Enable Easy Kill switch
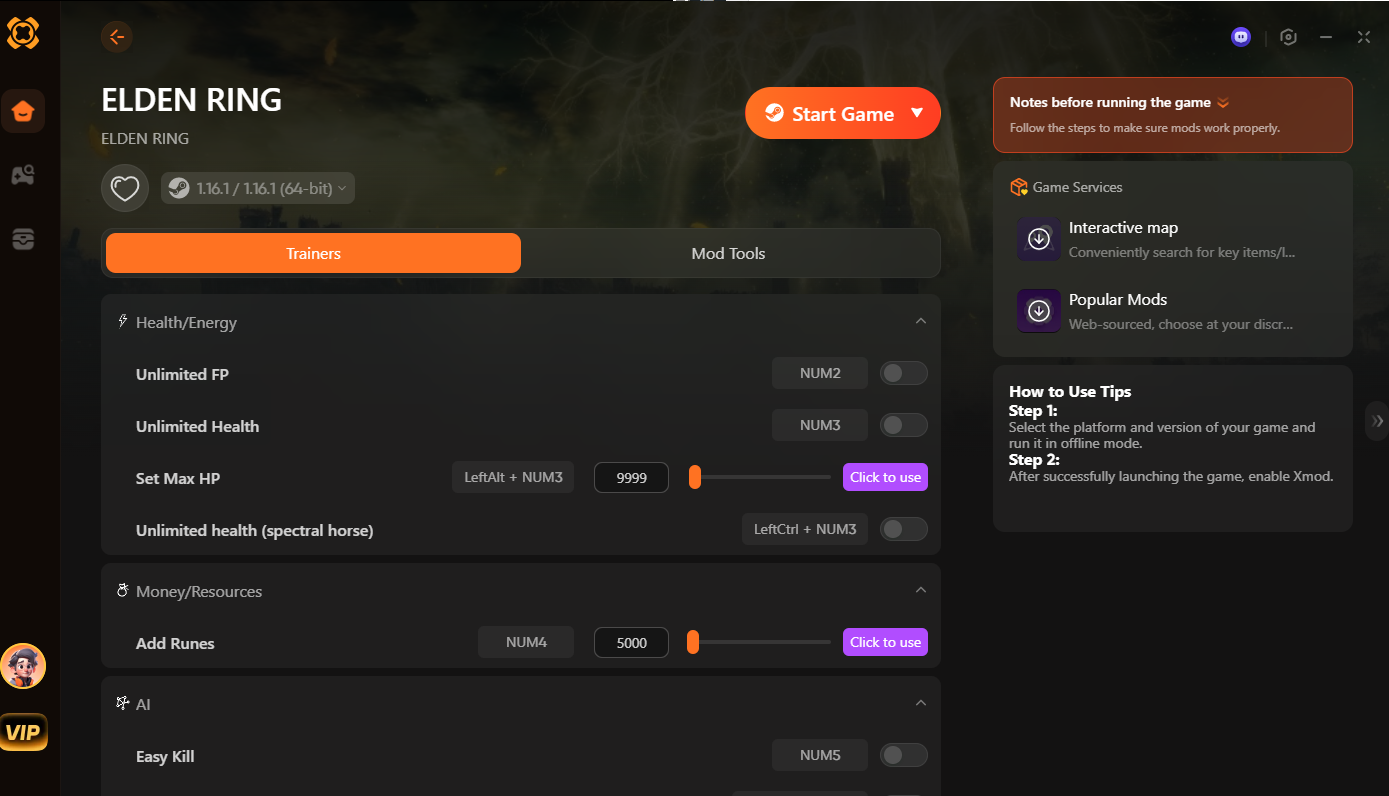The width and height of the screenshot is (1389, 796). click(904, 755)
